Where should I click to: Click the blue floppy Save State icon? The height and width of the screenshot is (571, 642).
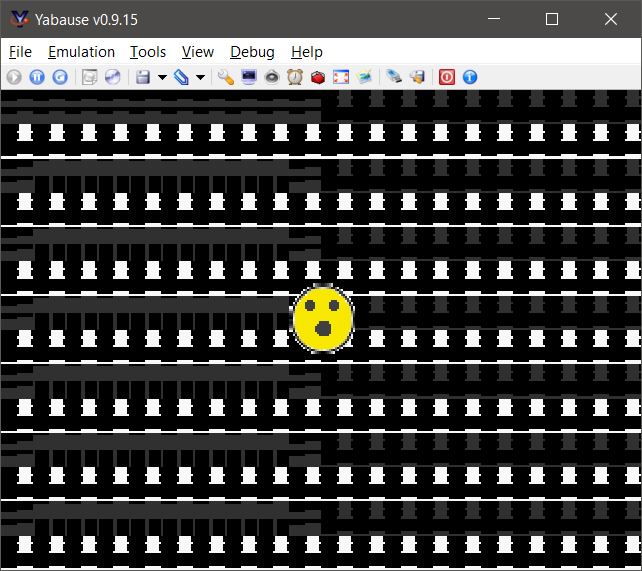coord(143,77)
